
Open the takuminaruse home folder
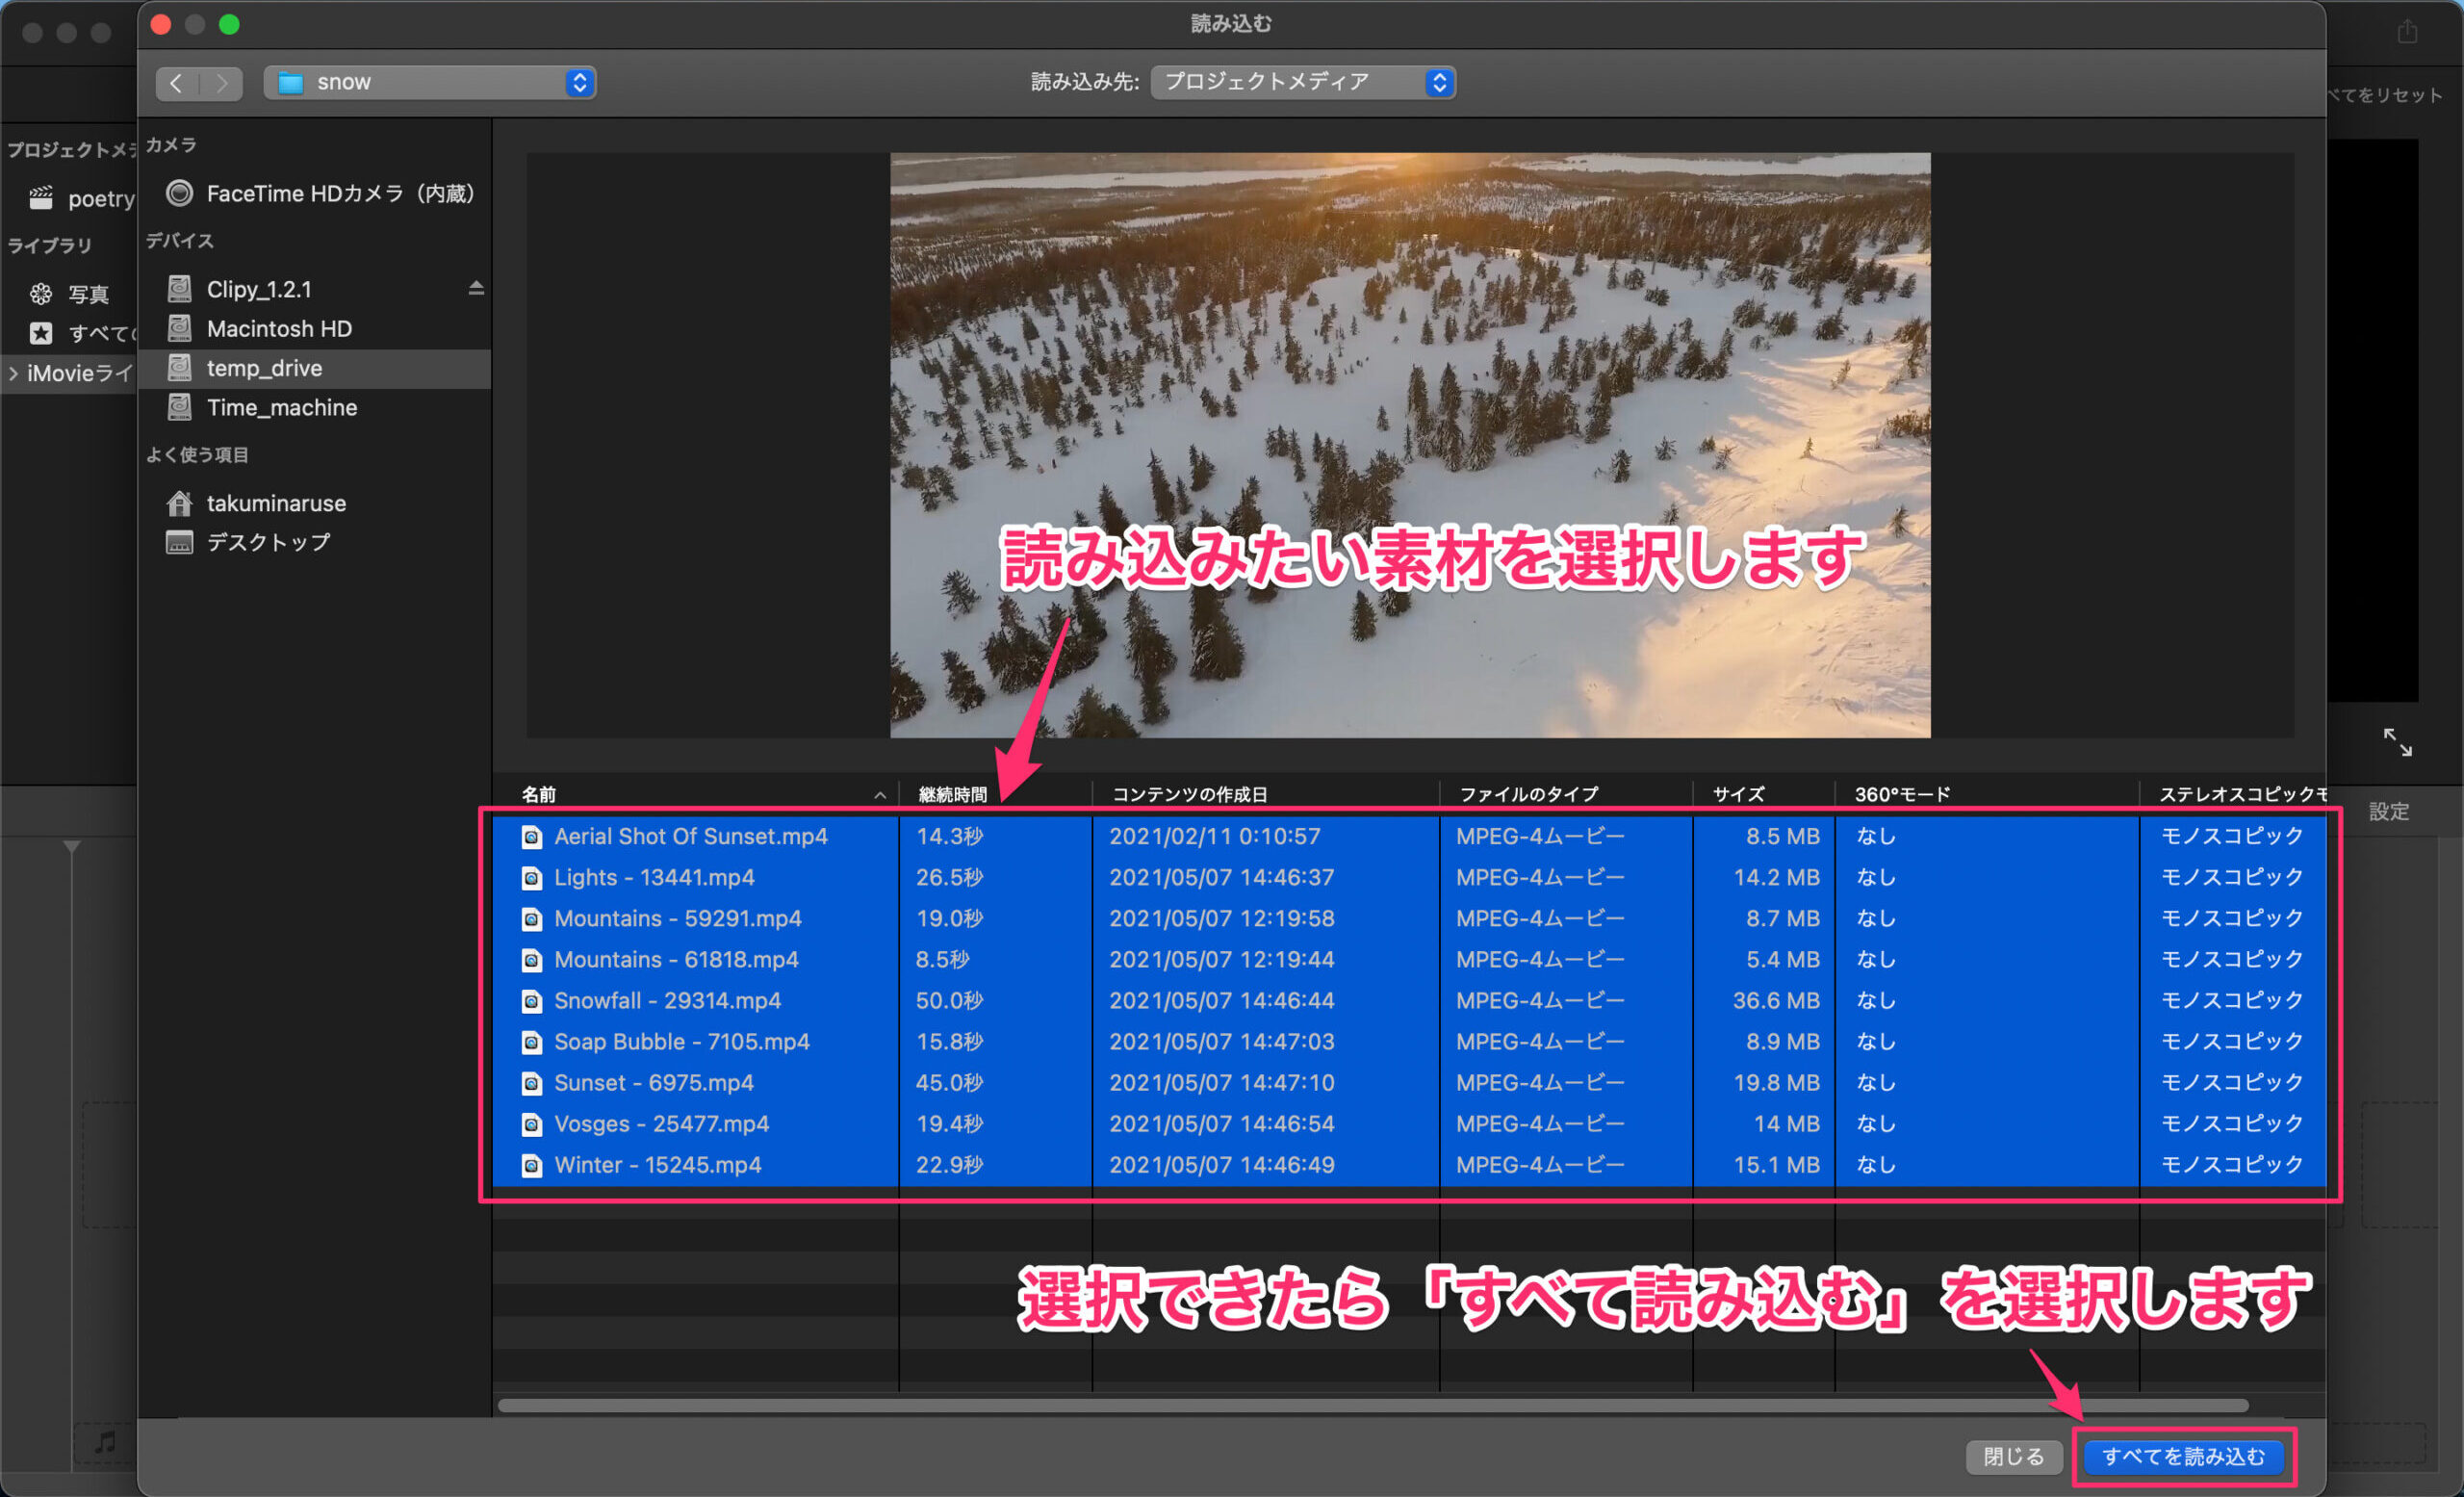point(275,503)
